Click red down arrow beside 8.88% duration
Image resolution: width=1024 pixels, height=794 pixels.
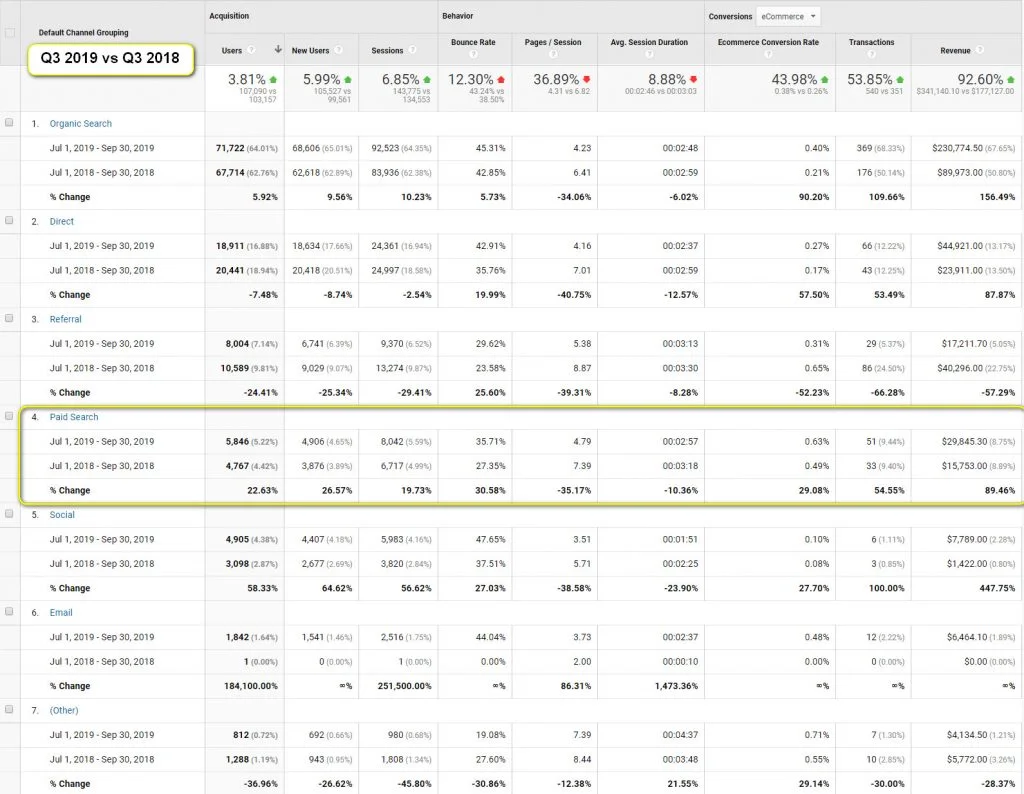click(x=693, y=80)
